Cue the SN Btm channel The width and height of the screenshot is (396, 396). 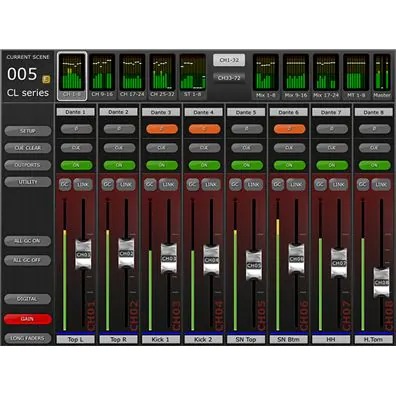(x=289, y=148)
